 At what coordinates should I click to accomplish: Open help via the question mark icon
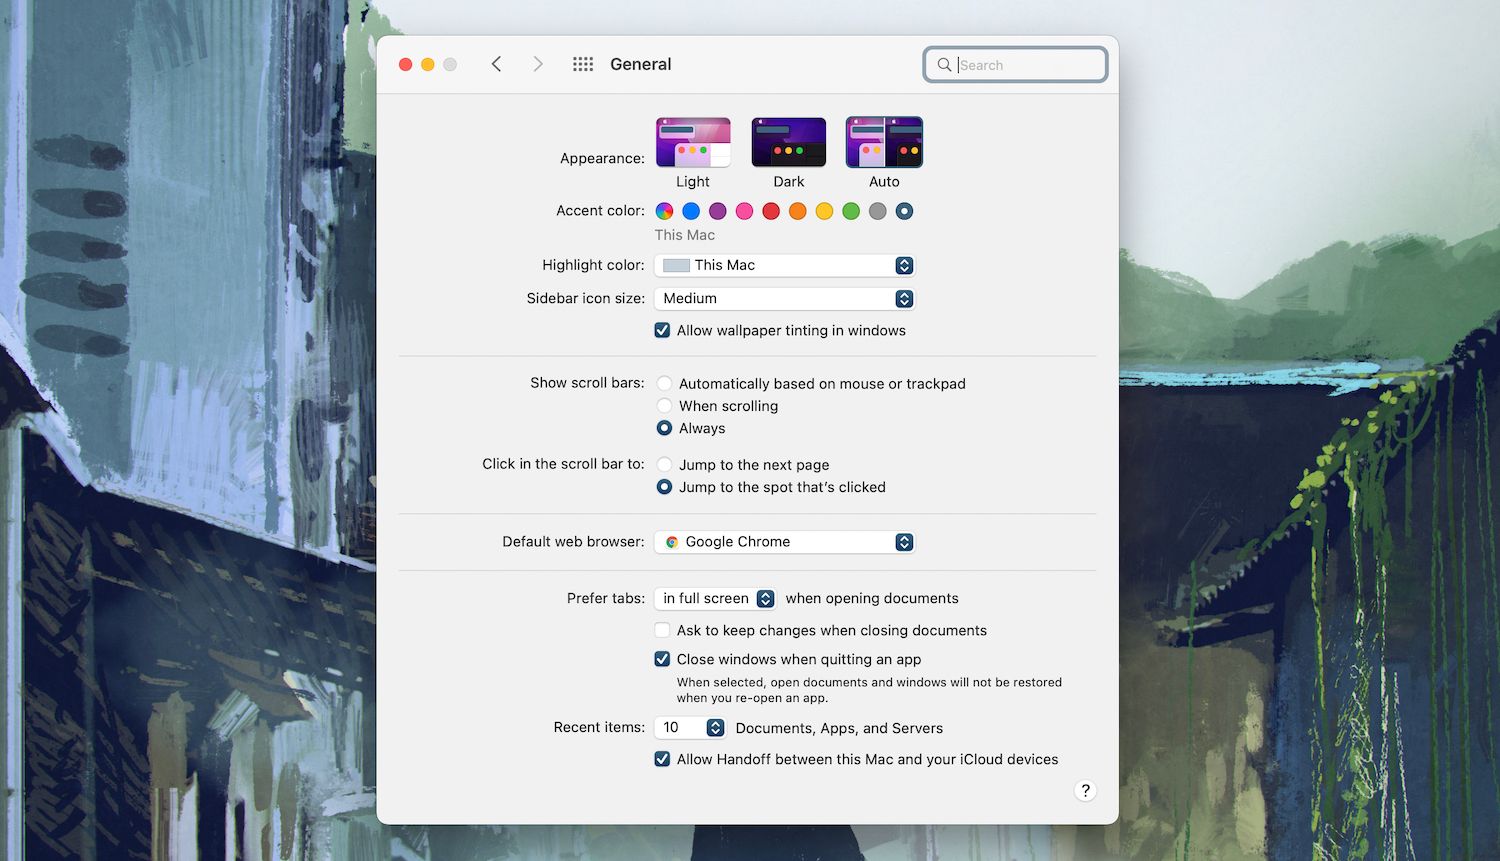coord(1085,790)
